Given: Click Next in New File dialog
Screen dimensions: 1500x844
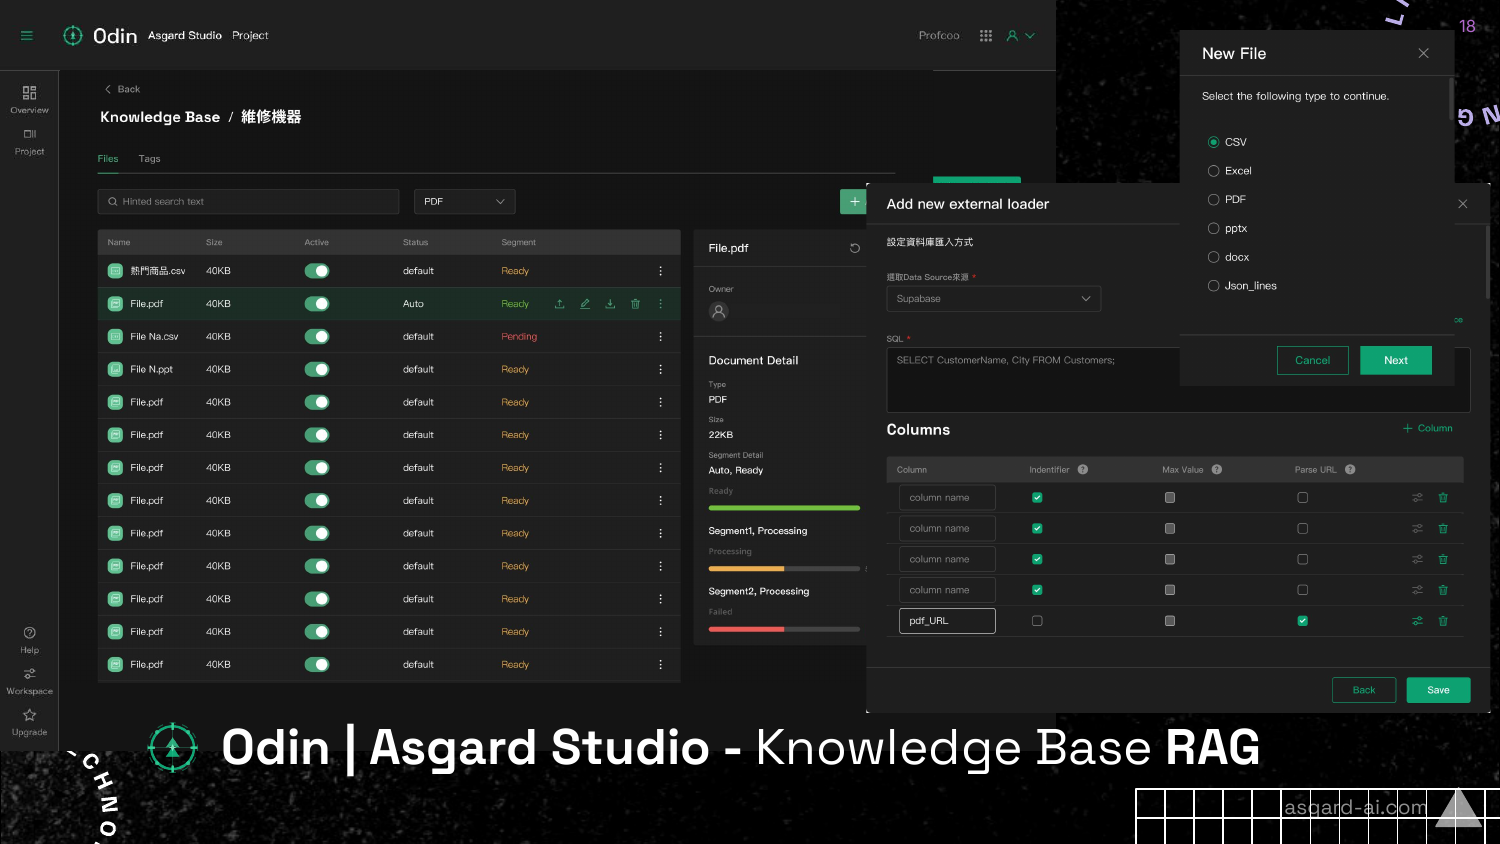Looking at the screenshot, I should (x=1396, y=361).
